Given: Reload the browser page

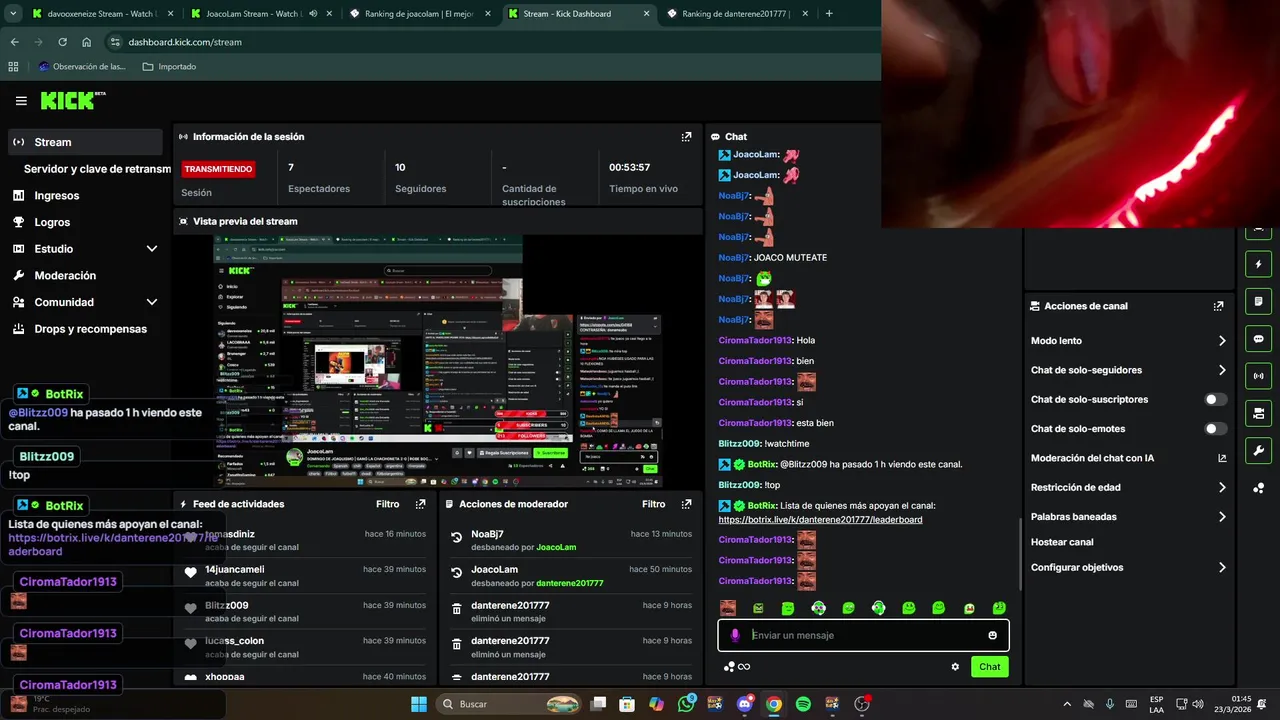Looking at the screenshot, I should click(x=62, y=42).
